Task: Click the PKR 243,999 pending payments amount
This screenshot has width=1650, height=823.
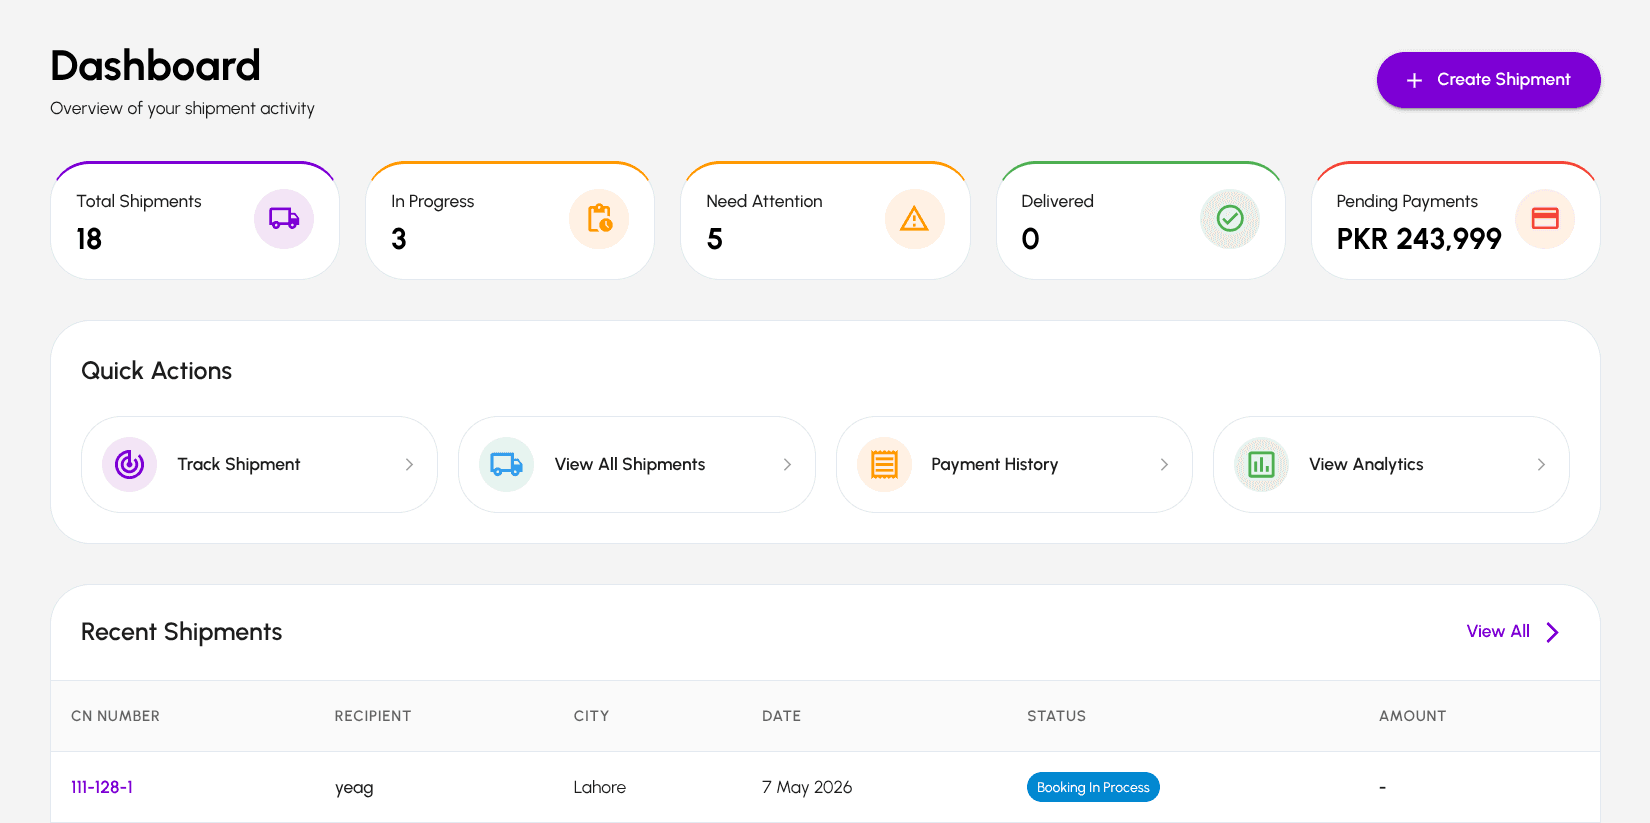Action: (x=1419, y=239)
